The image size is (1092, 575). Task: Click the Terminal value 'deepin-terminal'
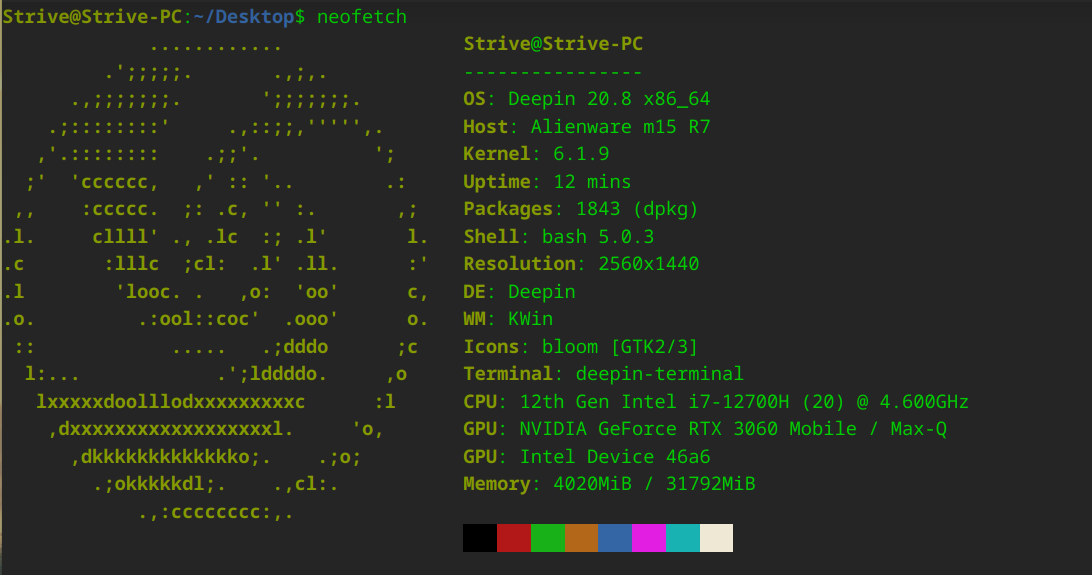click(x=660, y=374)
